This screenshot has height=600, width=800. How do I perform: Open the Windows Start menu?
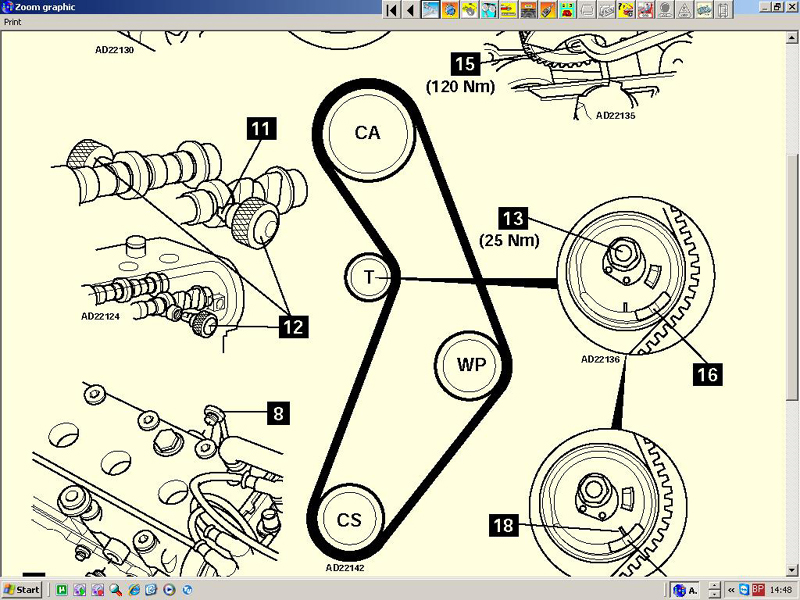(x=22, y=590)
